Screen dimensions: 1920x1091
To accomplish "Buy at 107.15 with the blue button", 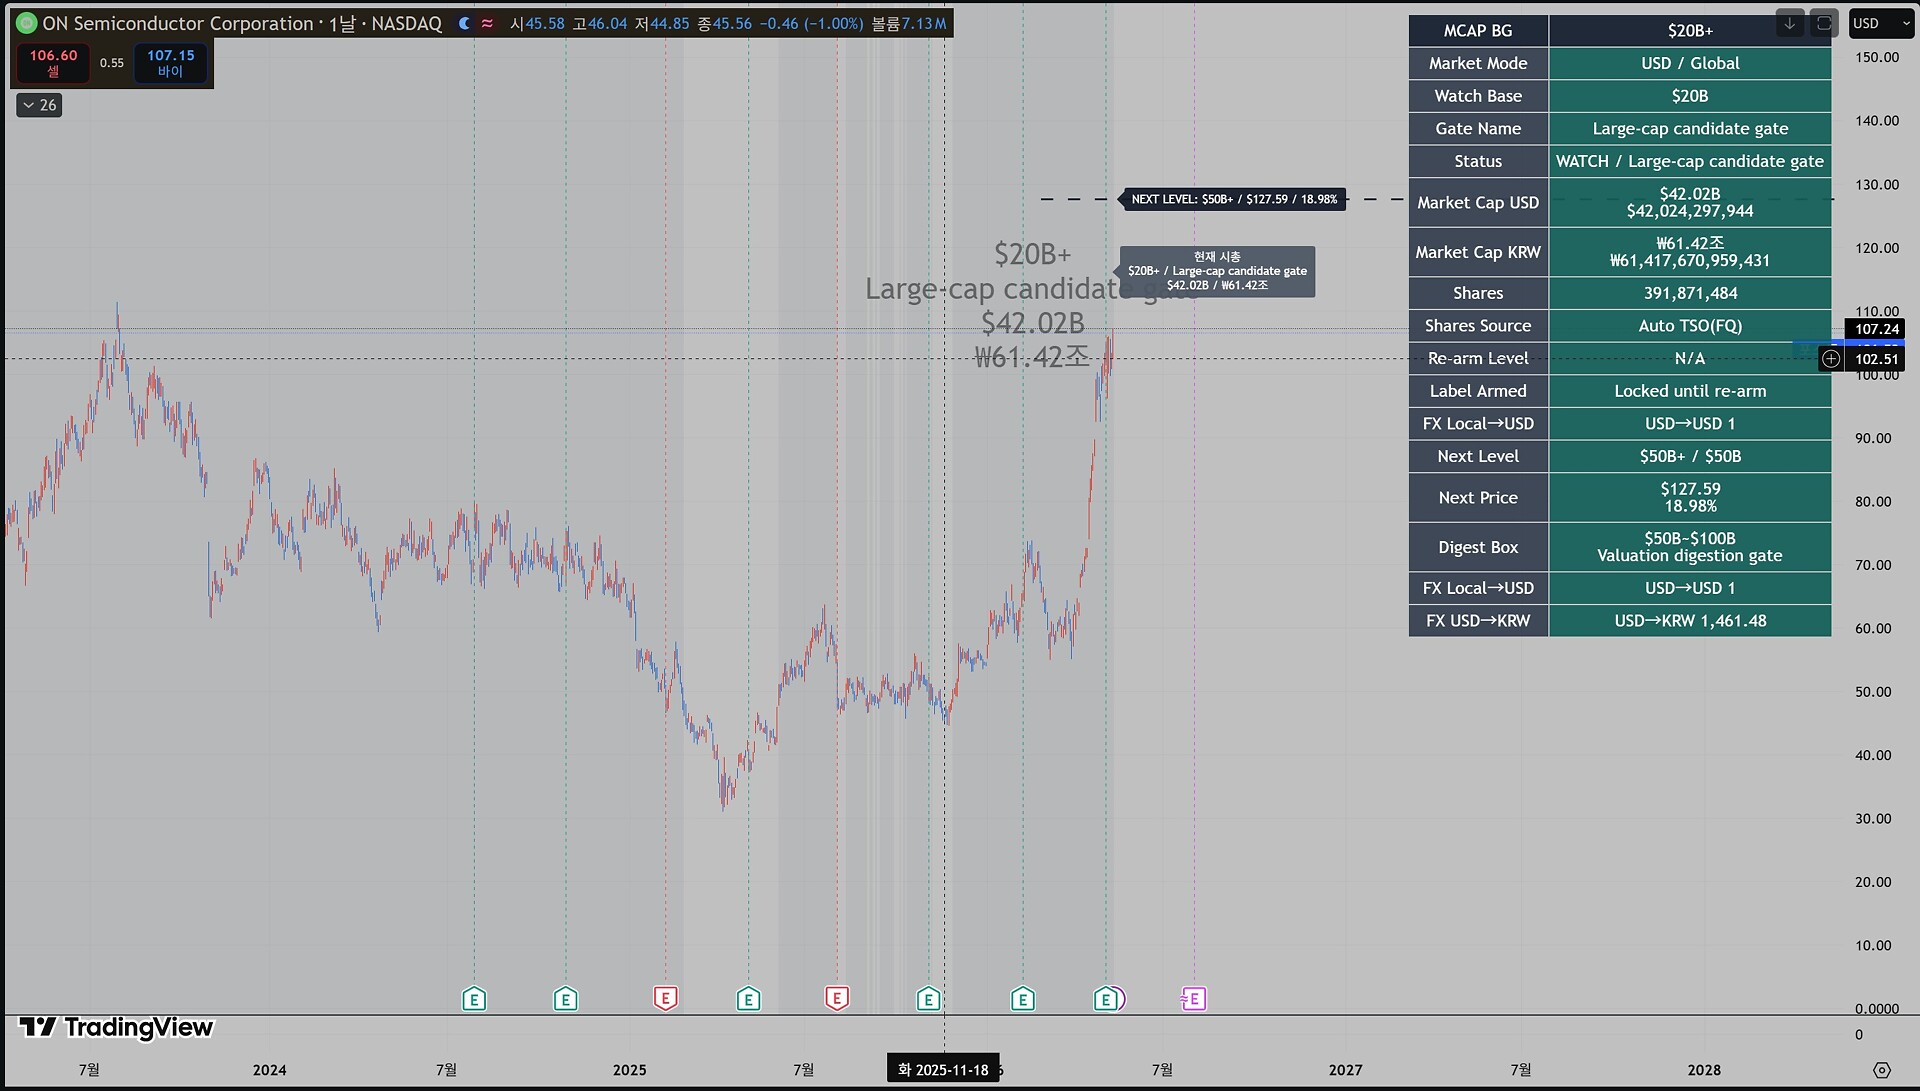I will (171, 63).
